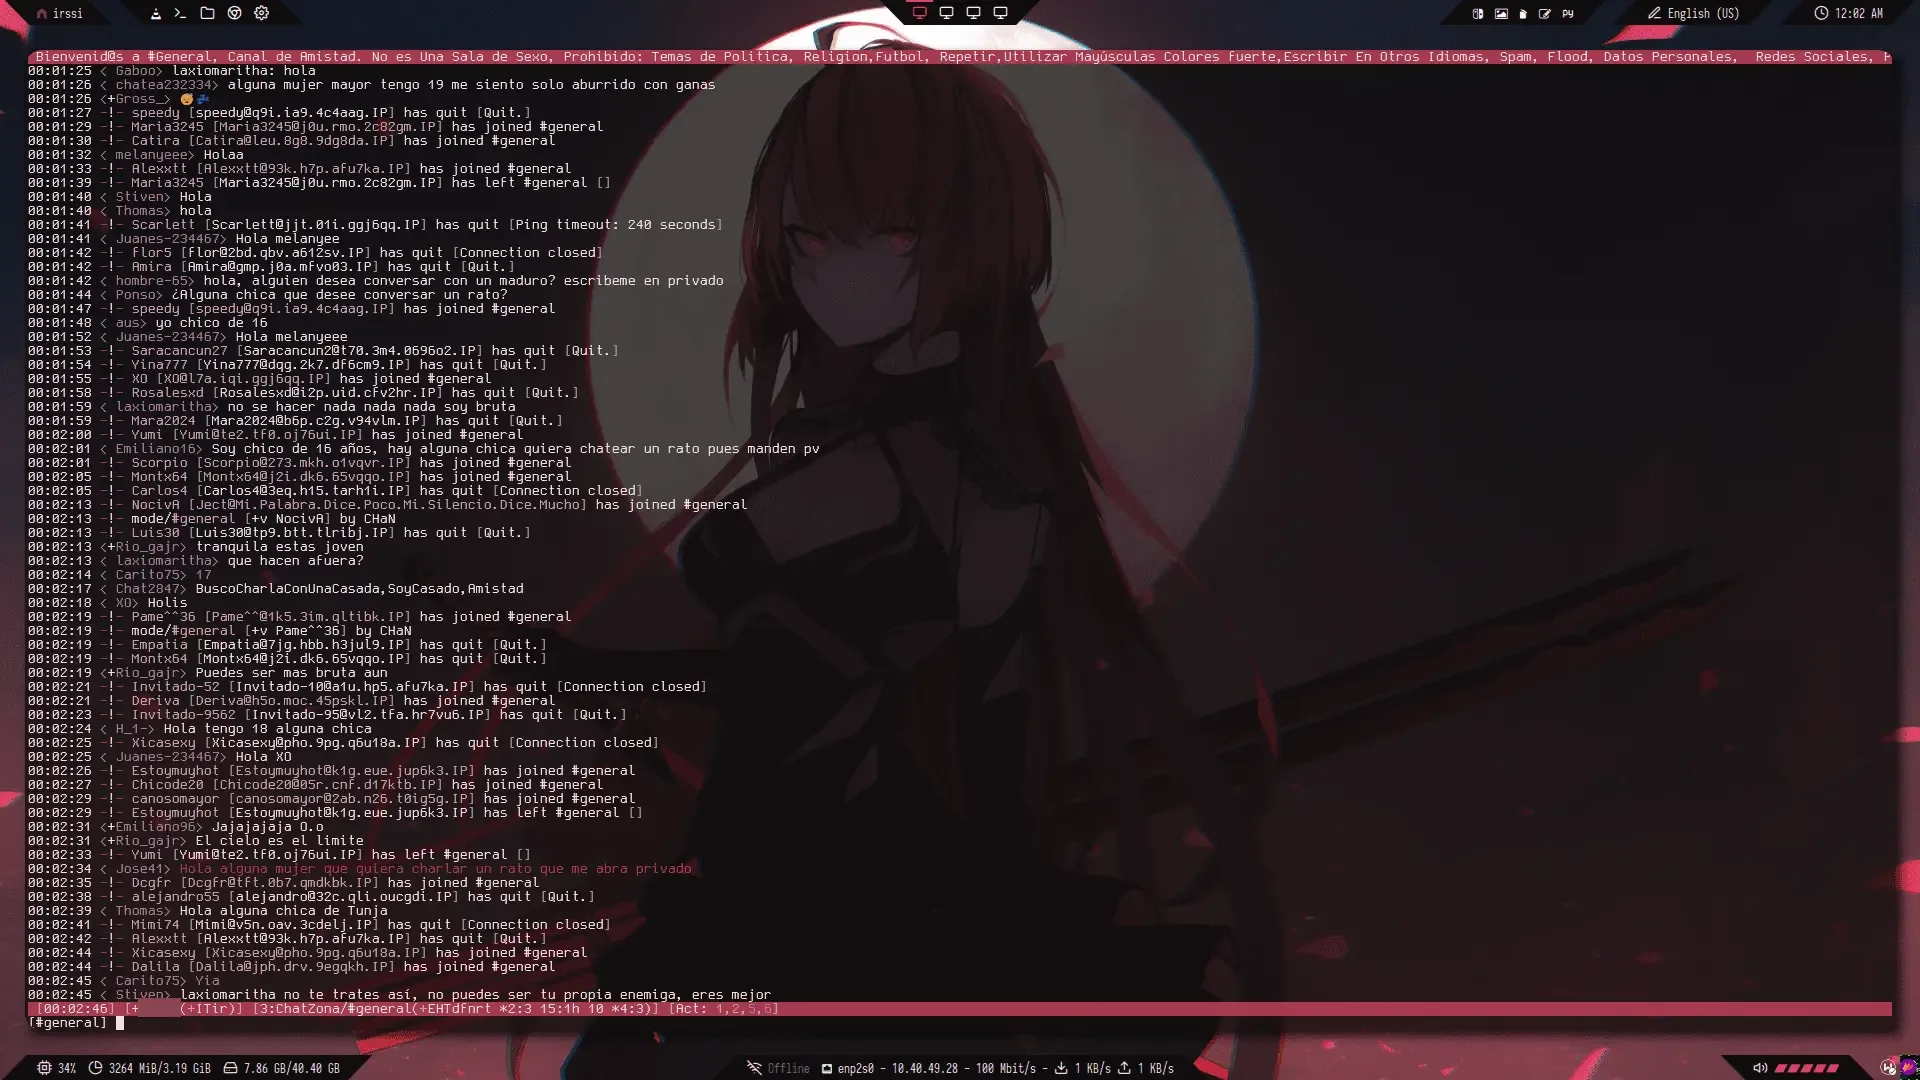Click laxiomaritha's message 'que hacen afuera?'
This screenshot has width=1920, height=1080.
tap(195, 561)
